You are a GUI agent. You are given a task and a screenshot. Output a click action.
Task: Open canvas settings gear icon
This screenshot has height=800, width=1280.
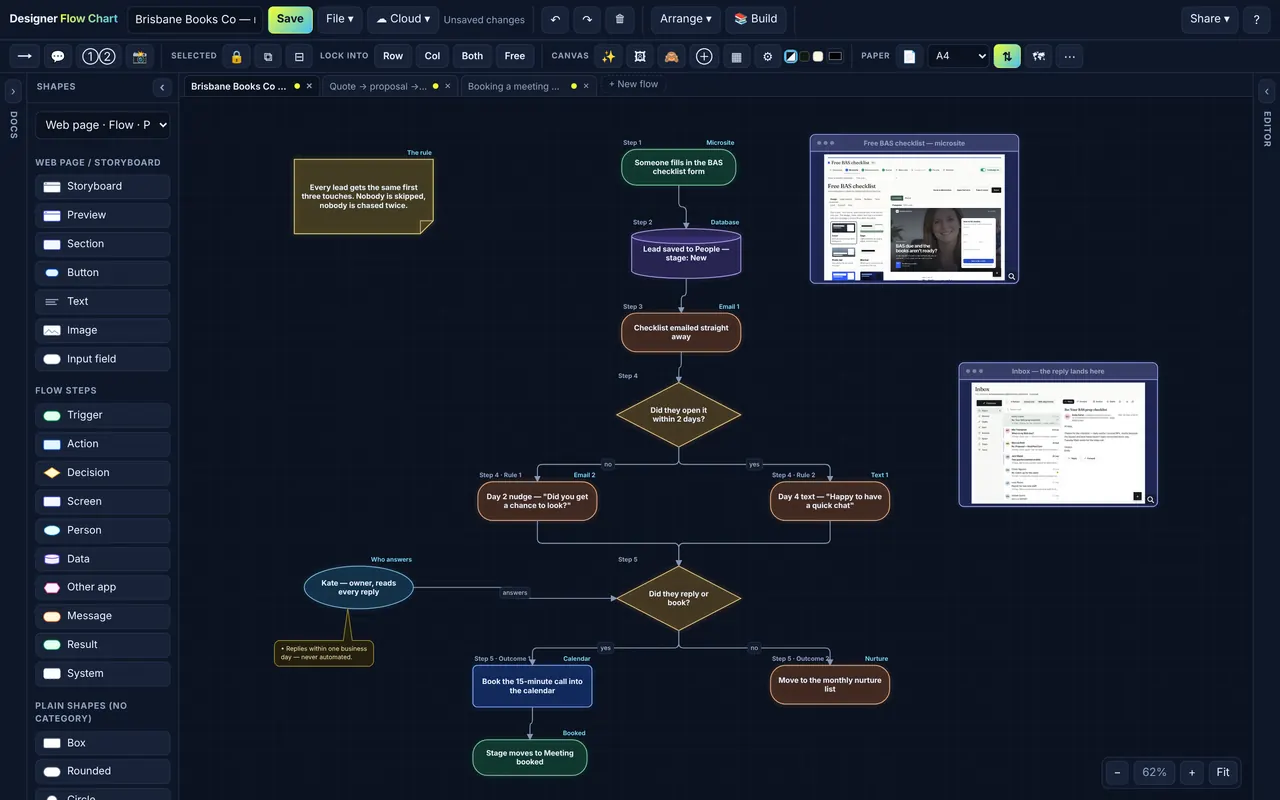[768, 56]
